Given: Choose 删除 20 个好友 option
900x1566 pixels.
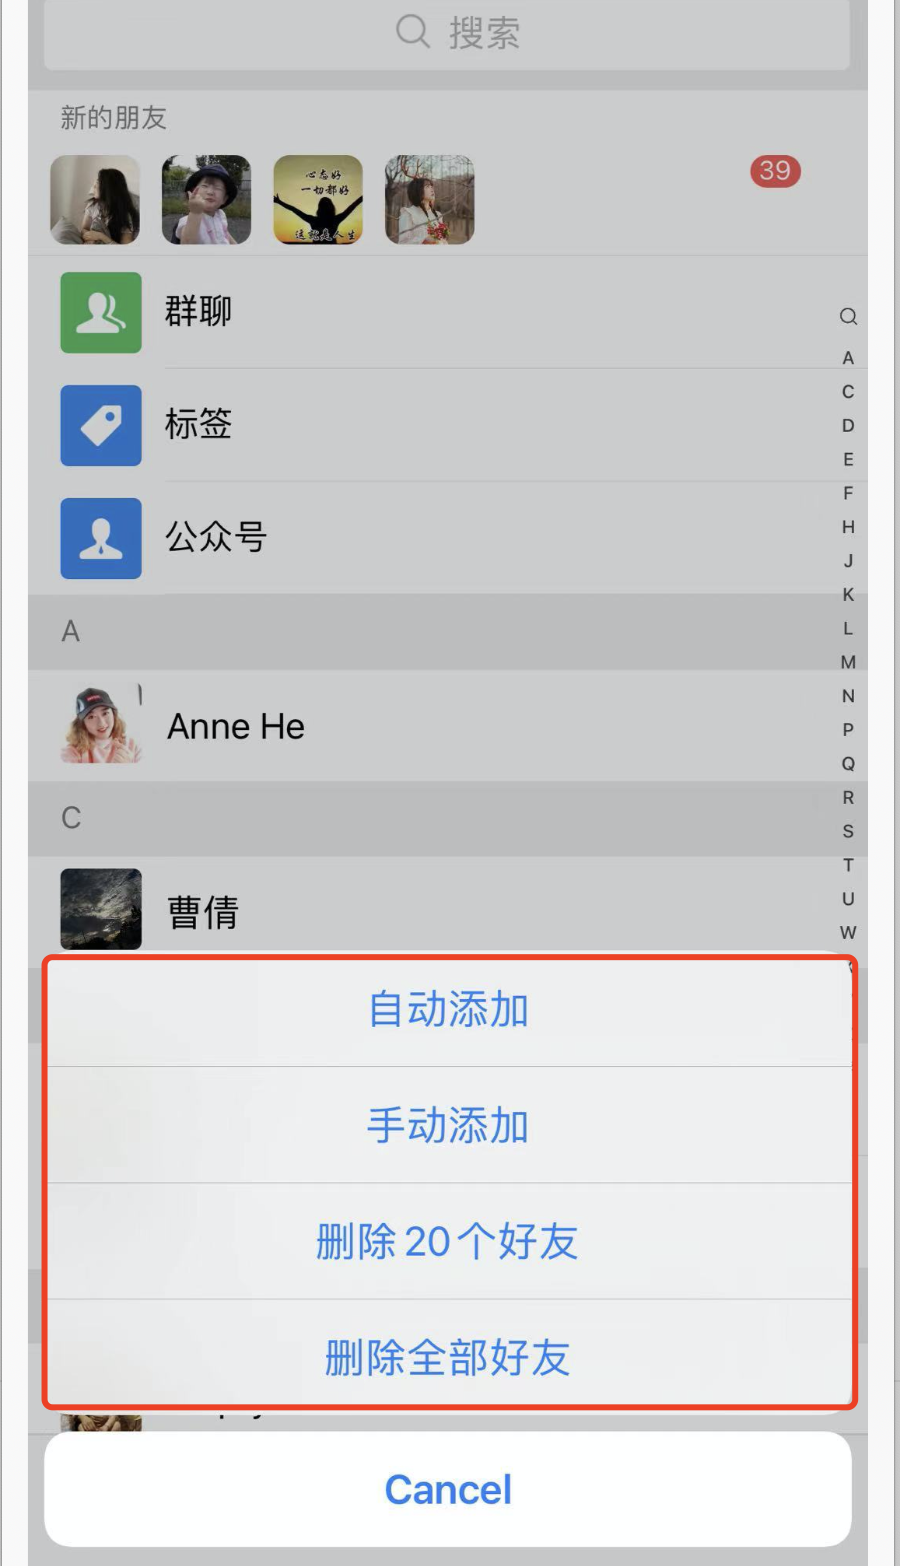Looking at the screenshot, I should (x=449, y=1242).
